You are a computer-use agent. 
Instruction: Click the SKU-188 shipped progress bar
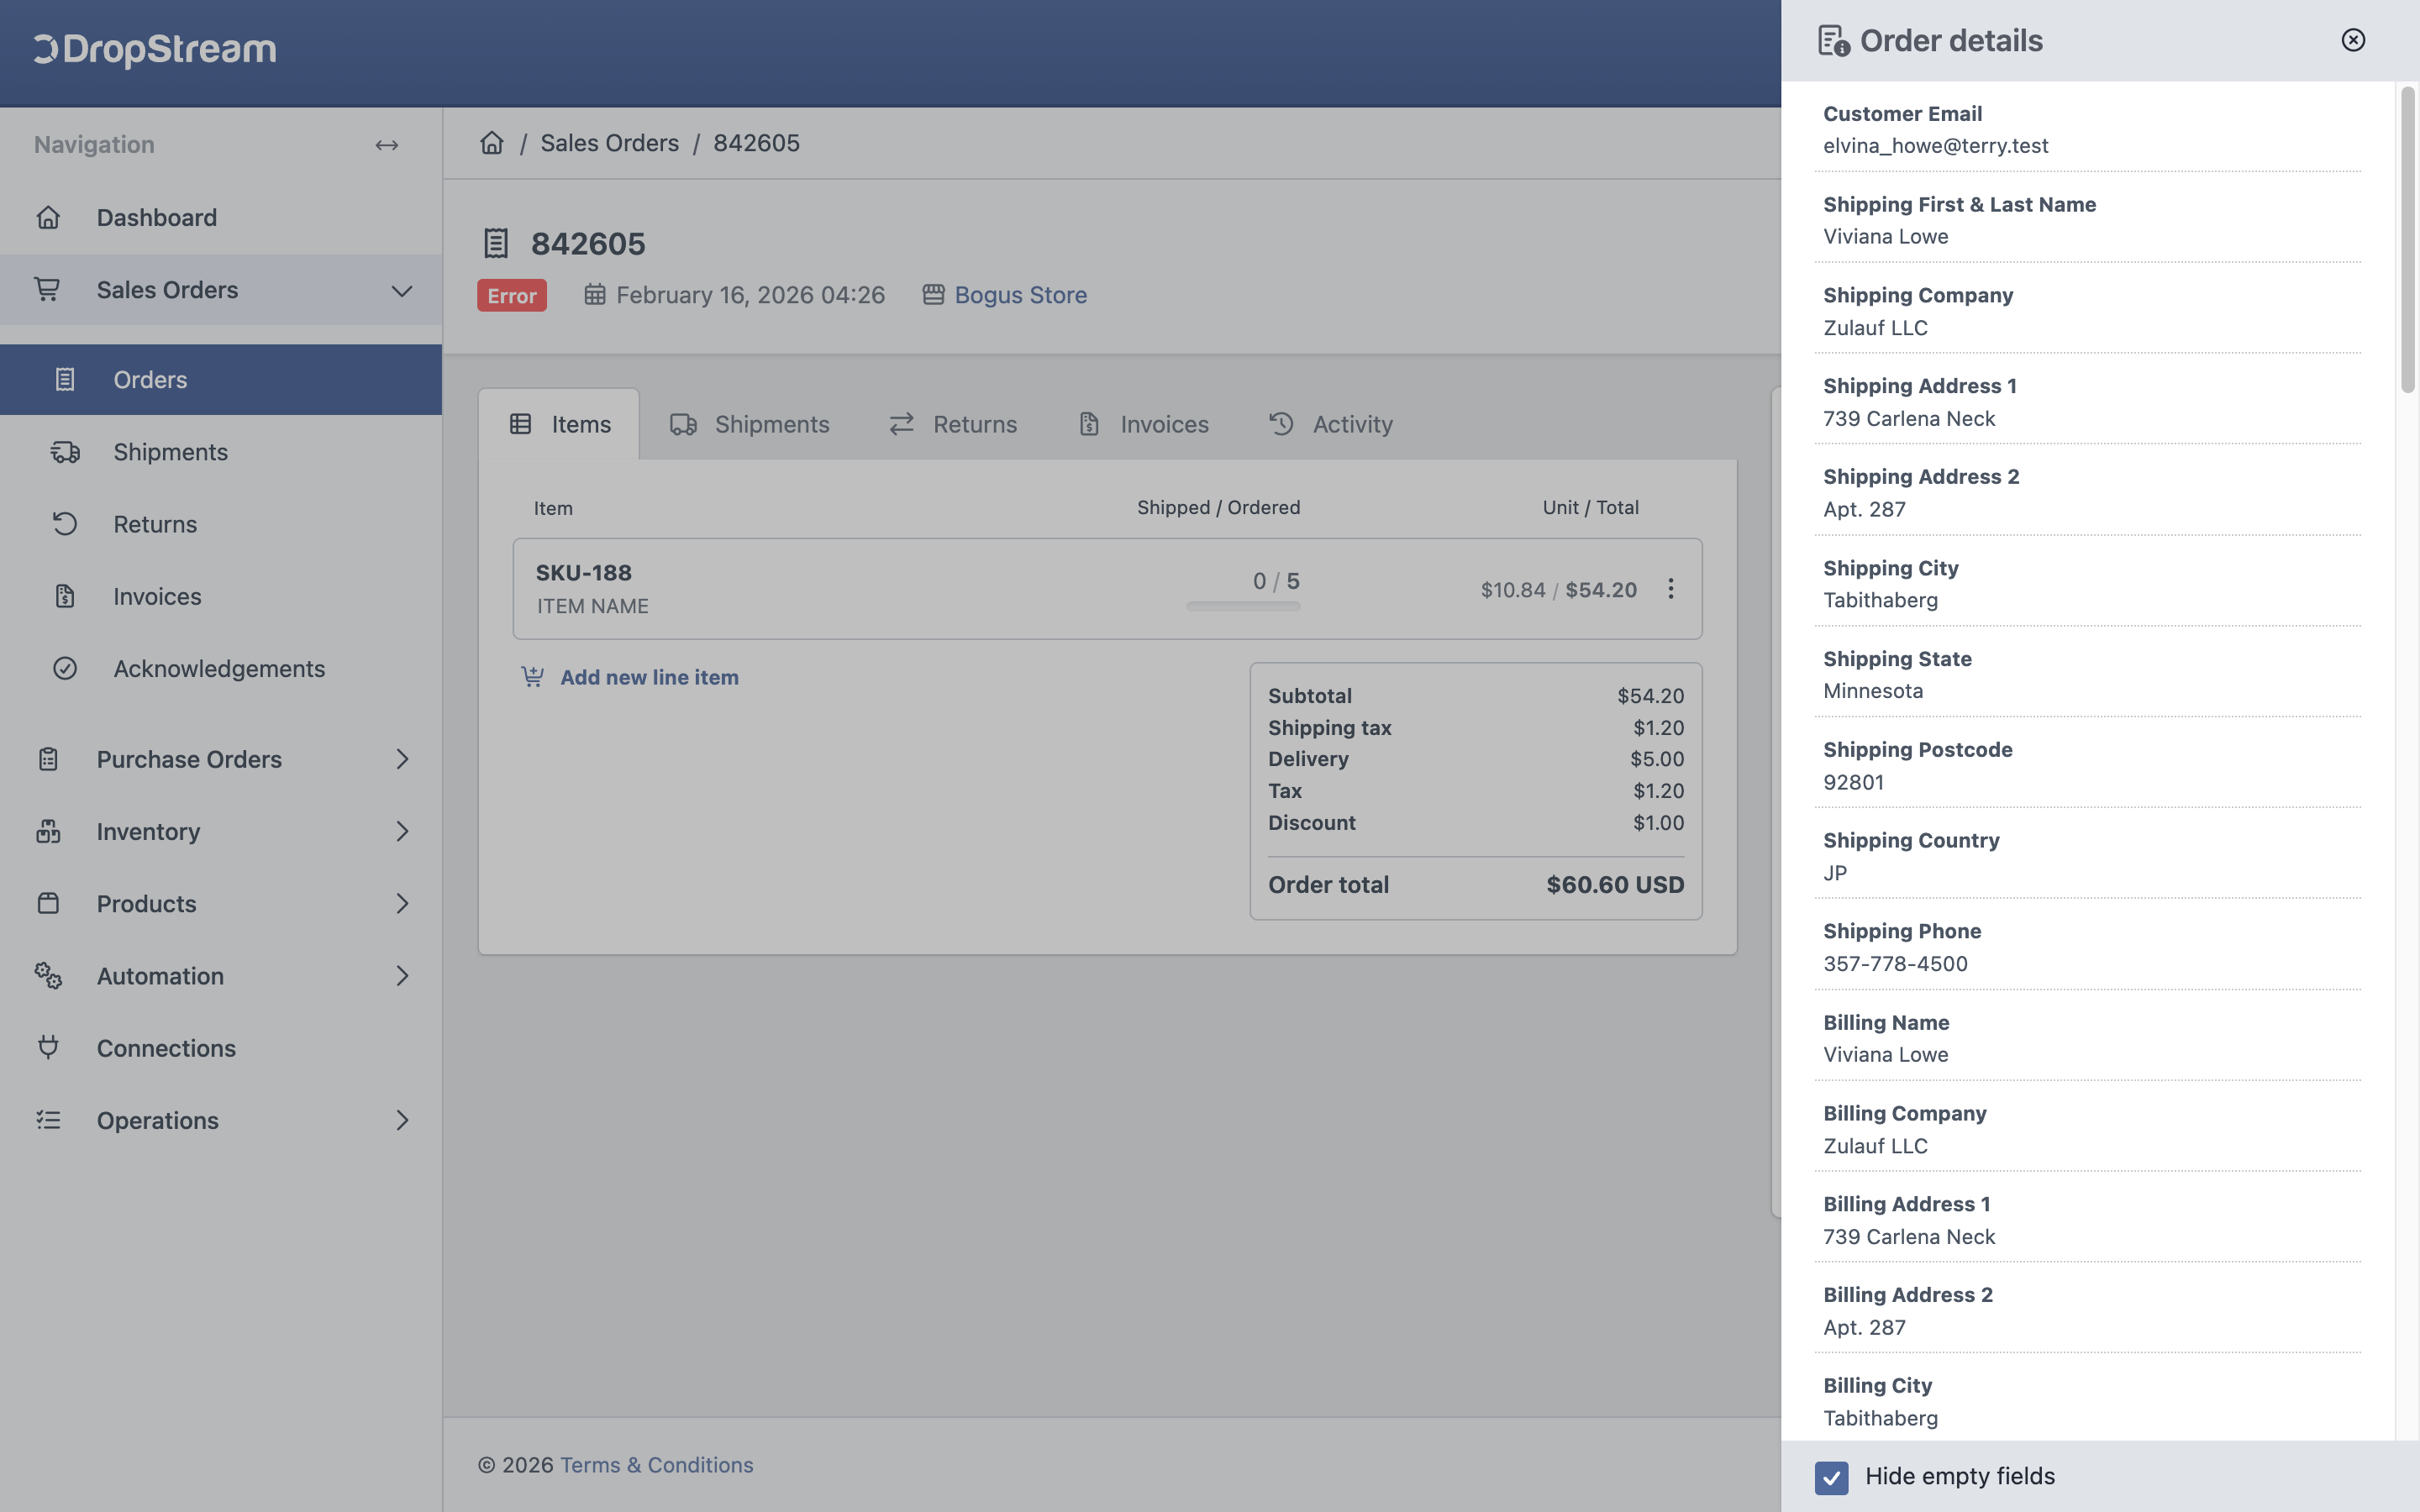tap(1243, 606)
